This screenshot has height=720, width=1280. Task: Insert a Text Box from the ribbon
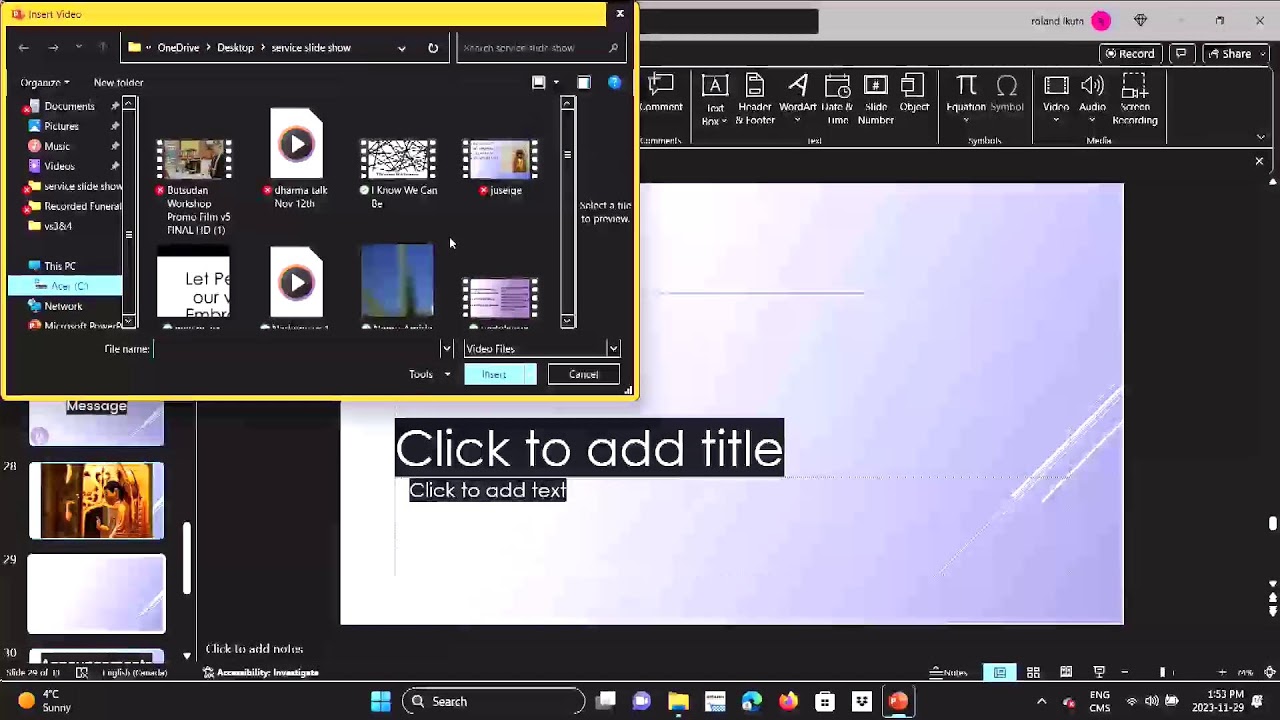coord(715,100)
